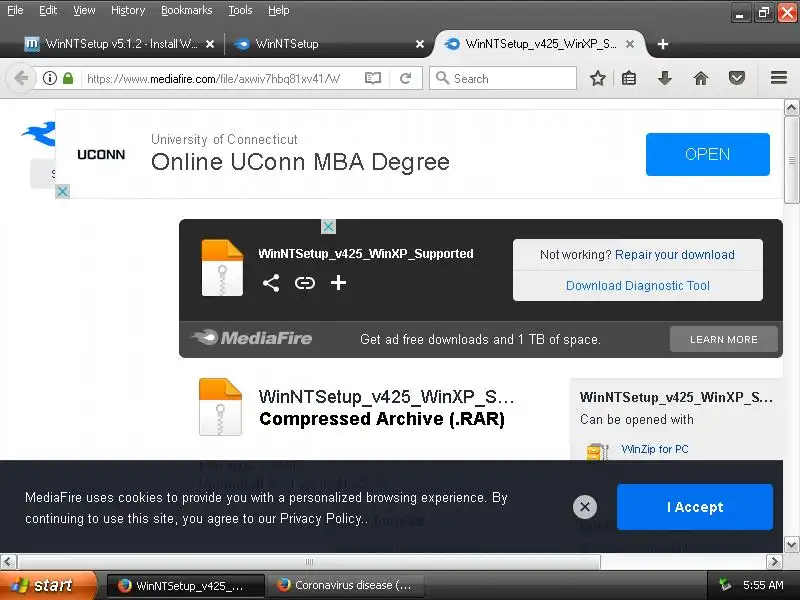Click Download Diagnostic Tool link
Viewport: 800px width, 600px height.
click(638, 286)
